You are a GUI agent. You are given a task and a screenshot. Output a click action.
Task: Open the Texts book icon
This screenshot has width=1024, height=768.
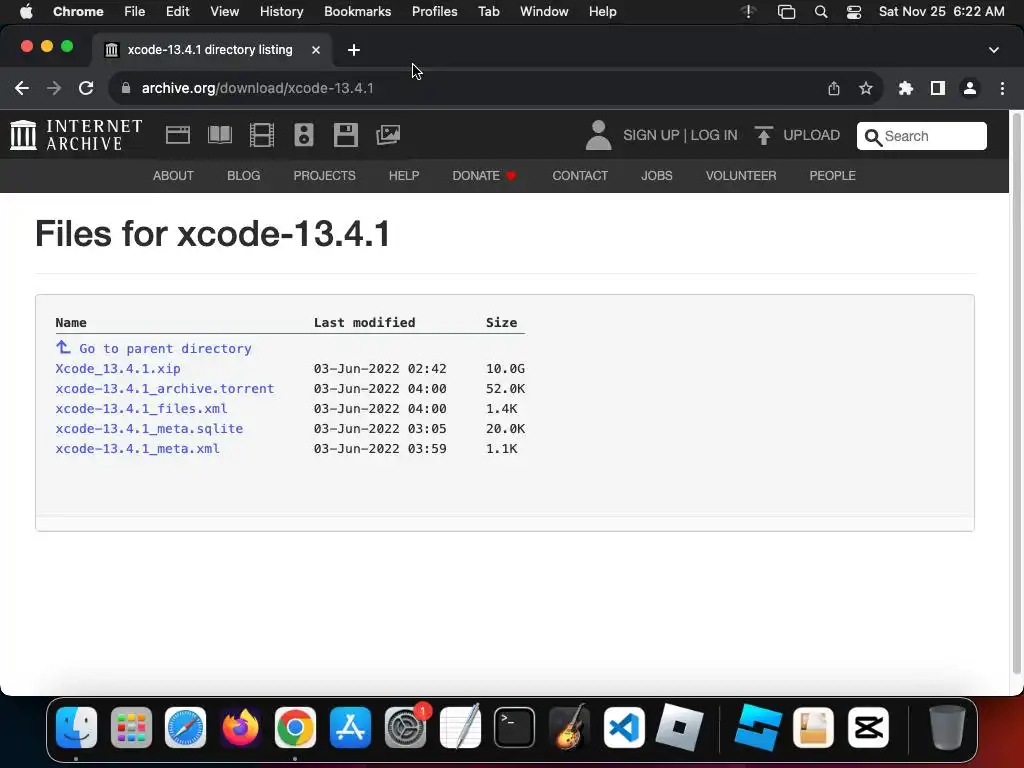click(x=219, y=135)
